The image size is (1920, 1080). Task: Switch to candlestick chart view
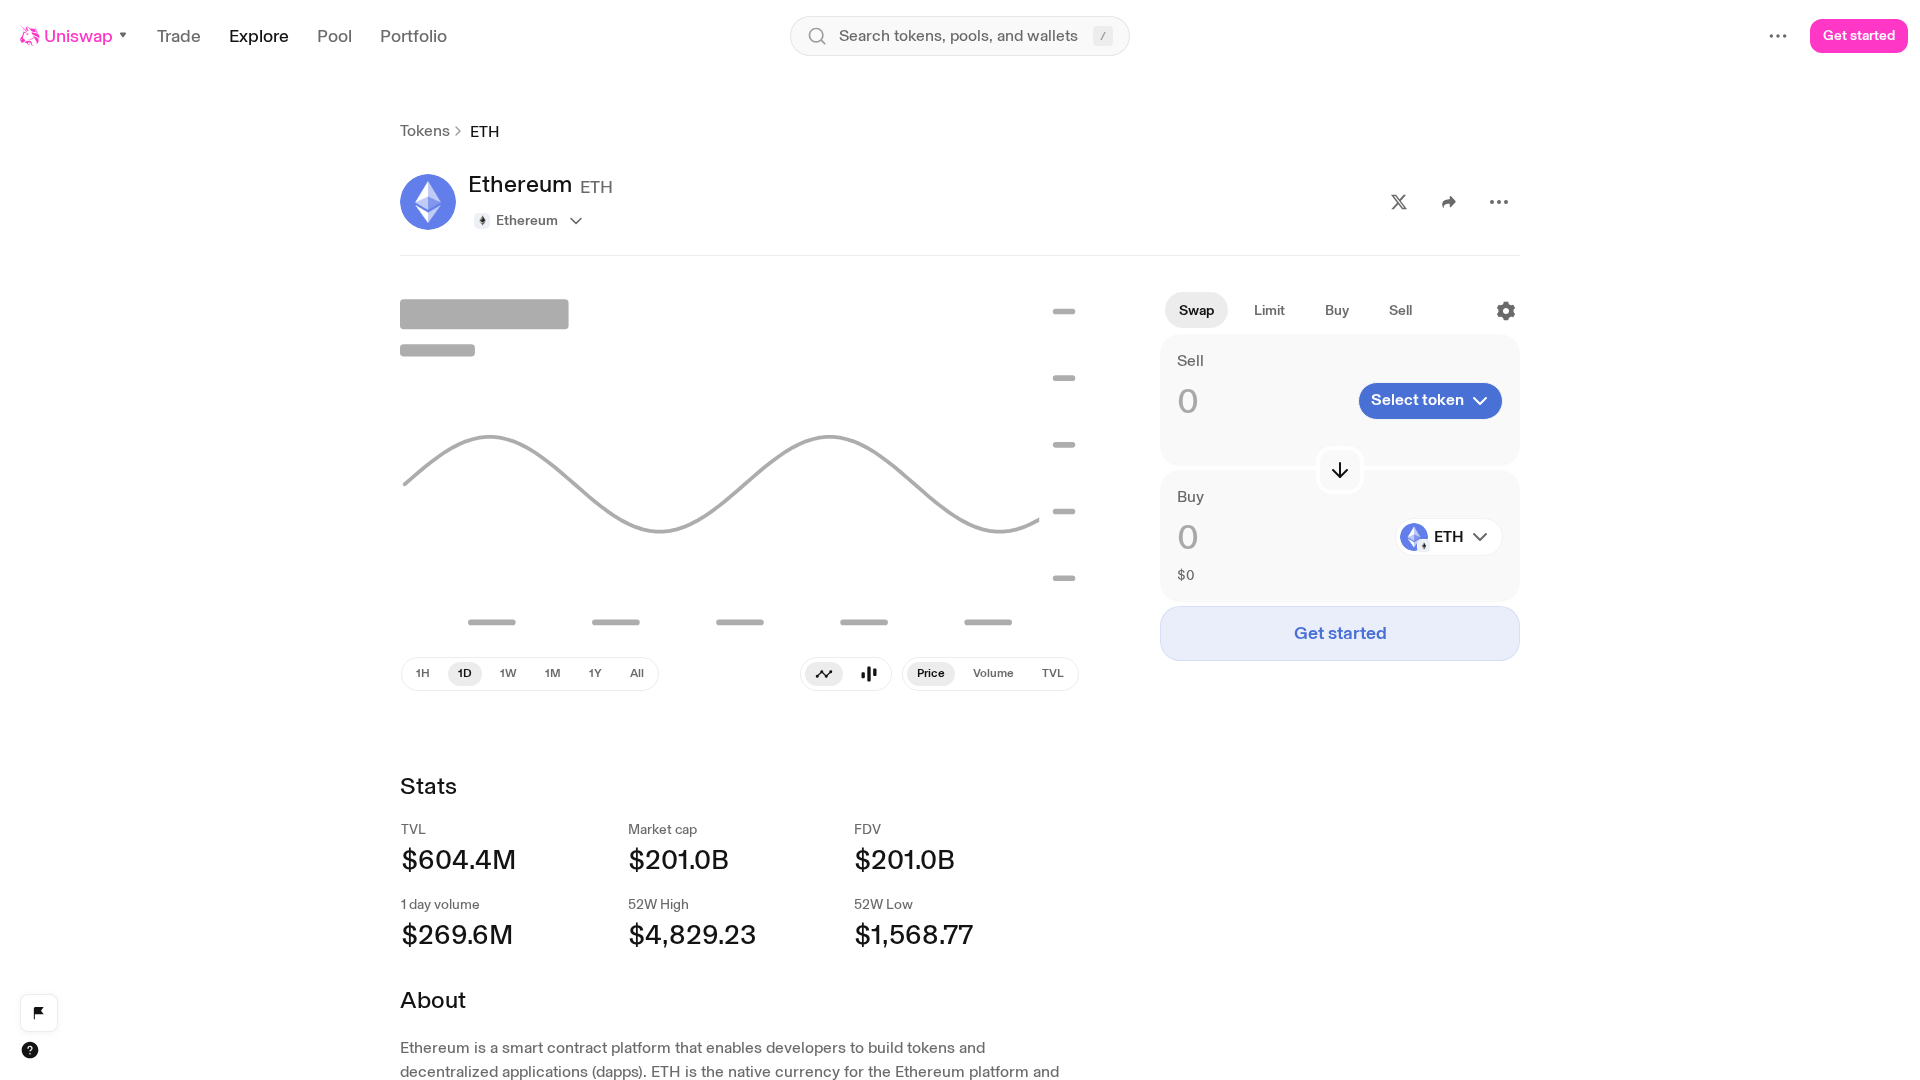coord(869,674)
